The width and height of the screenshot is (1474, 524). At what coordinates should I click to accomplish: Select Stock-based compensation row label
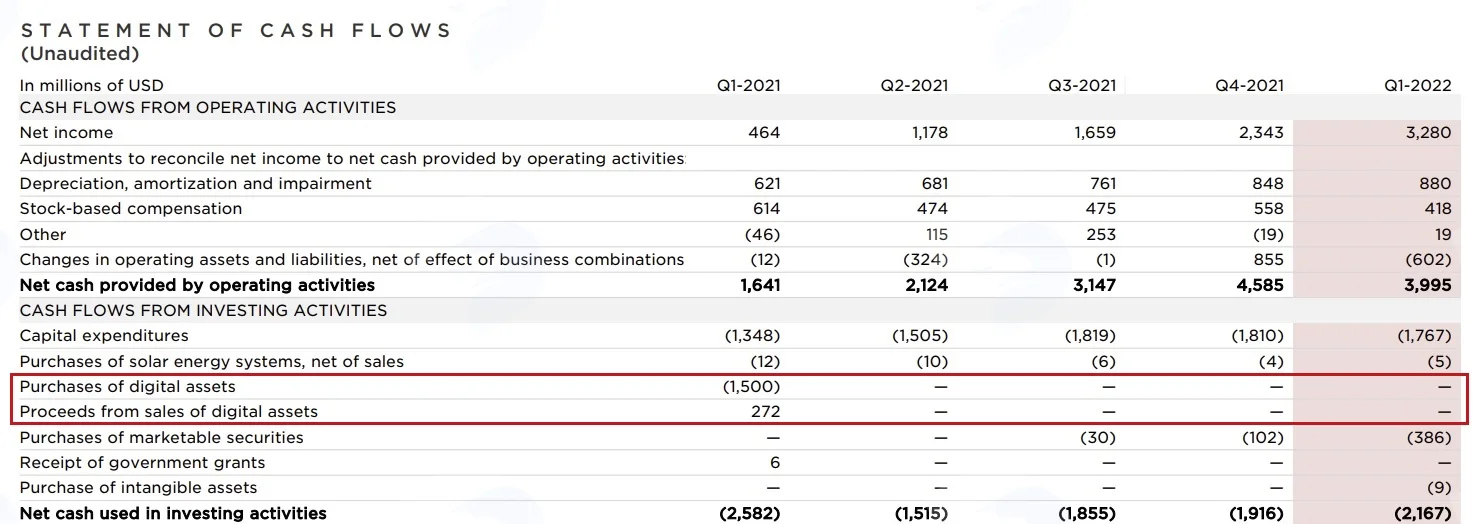tap(131, 209)
